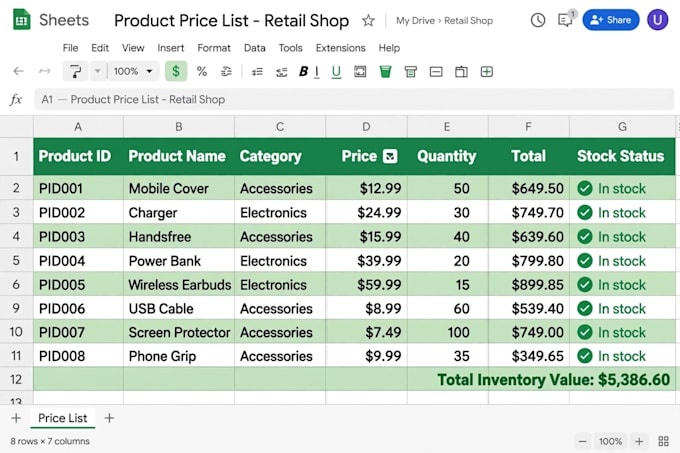Open the Edit menu

100,48
